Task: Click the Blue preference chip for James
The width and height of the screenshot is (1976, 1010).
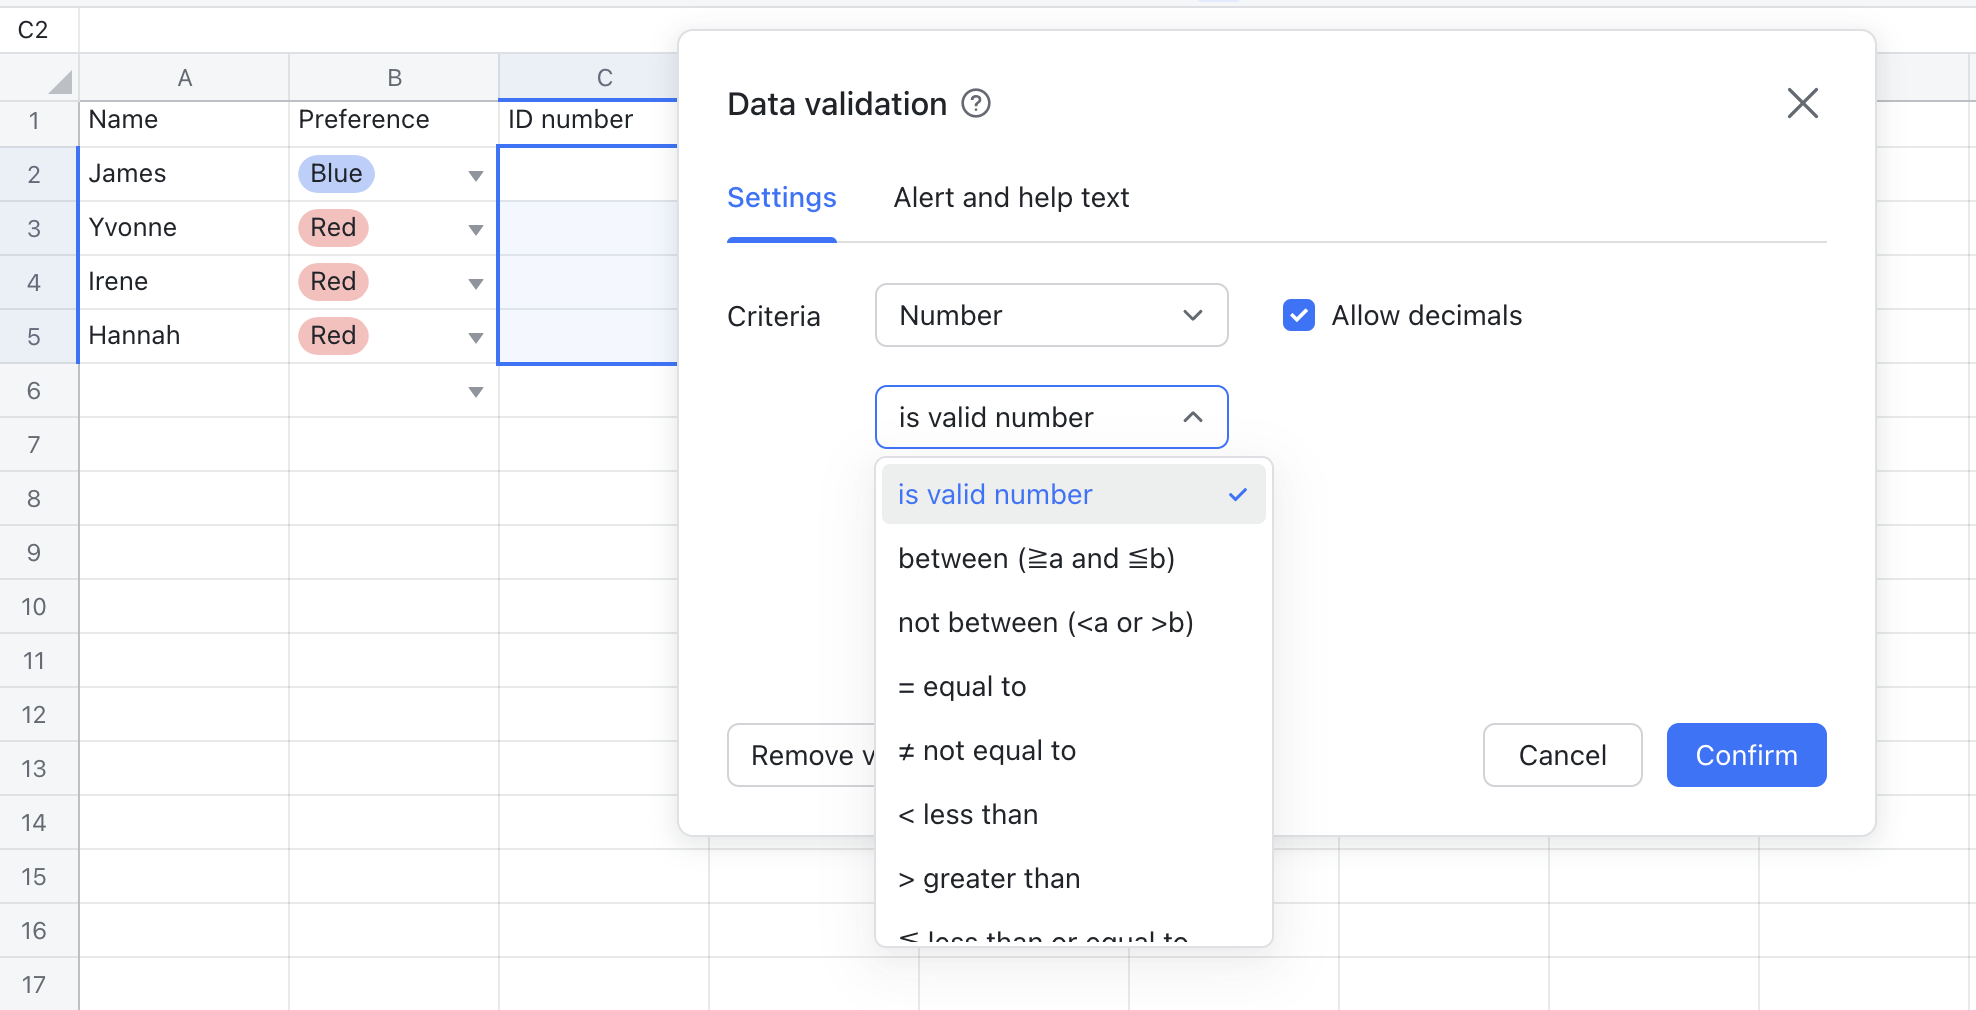Action: tap(335, 173)
